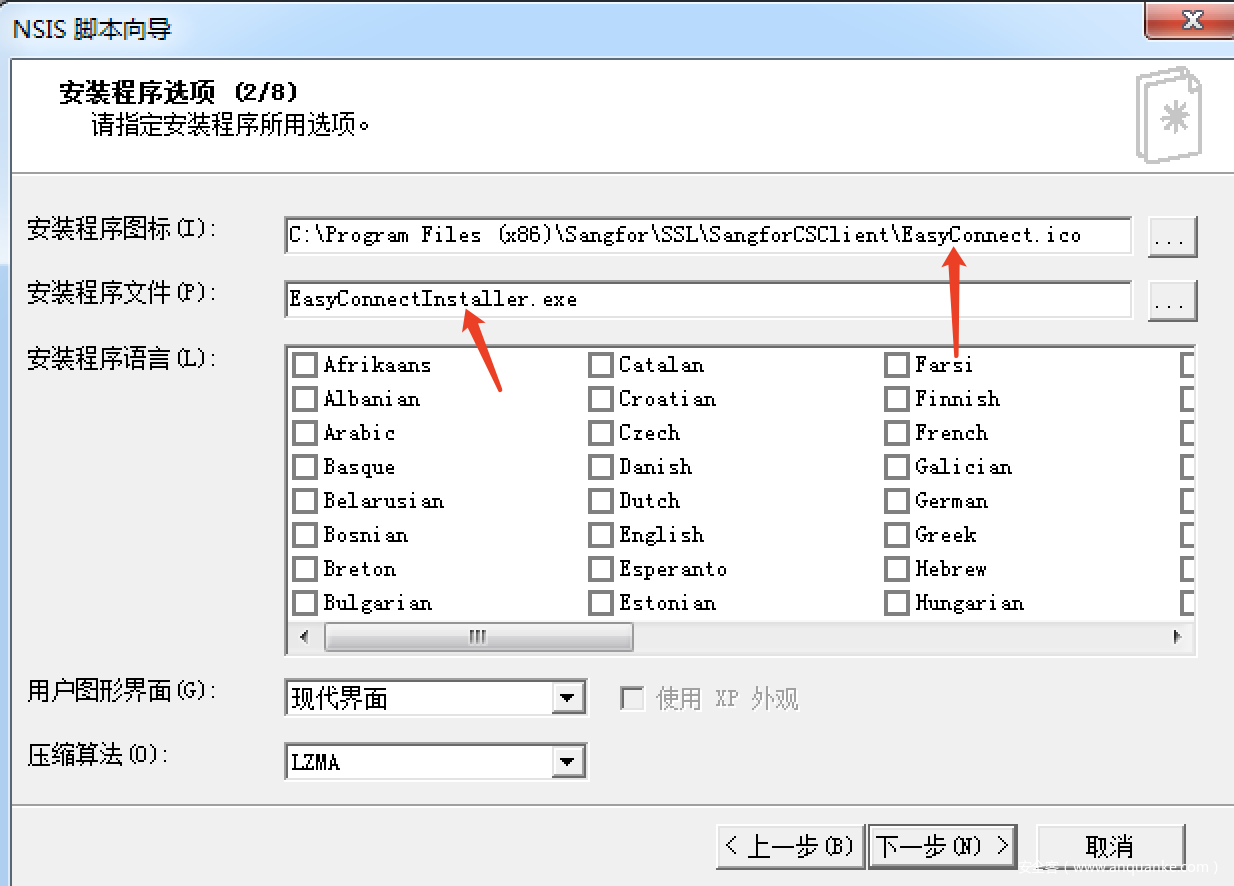Tick the Estonian language checkbox

pos(601,603)
